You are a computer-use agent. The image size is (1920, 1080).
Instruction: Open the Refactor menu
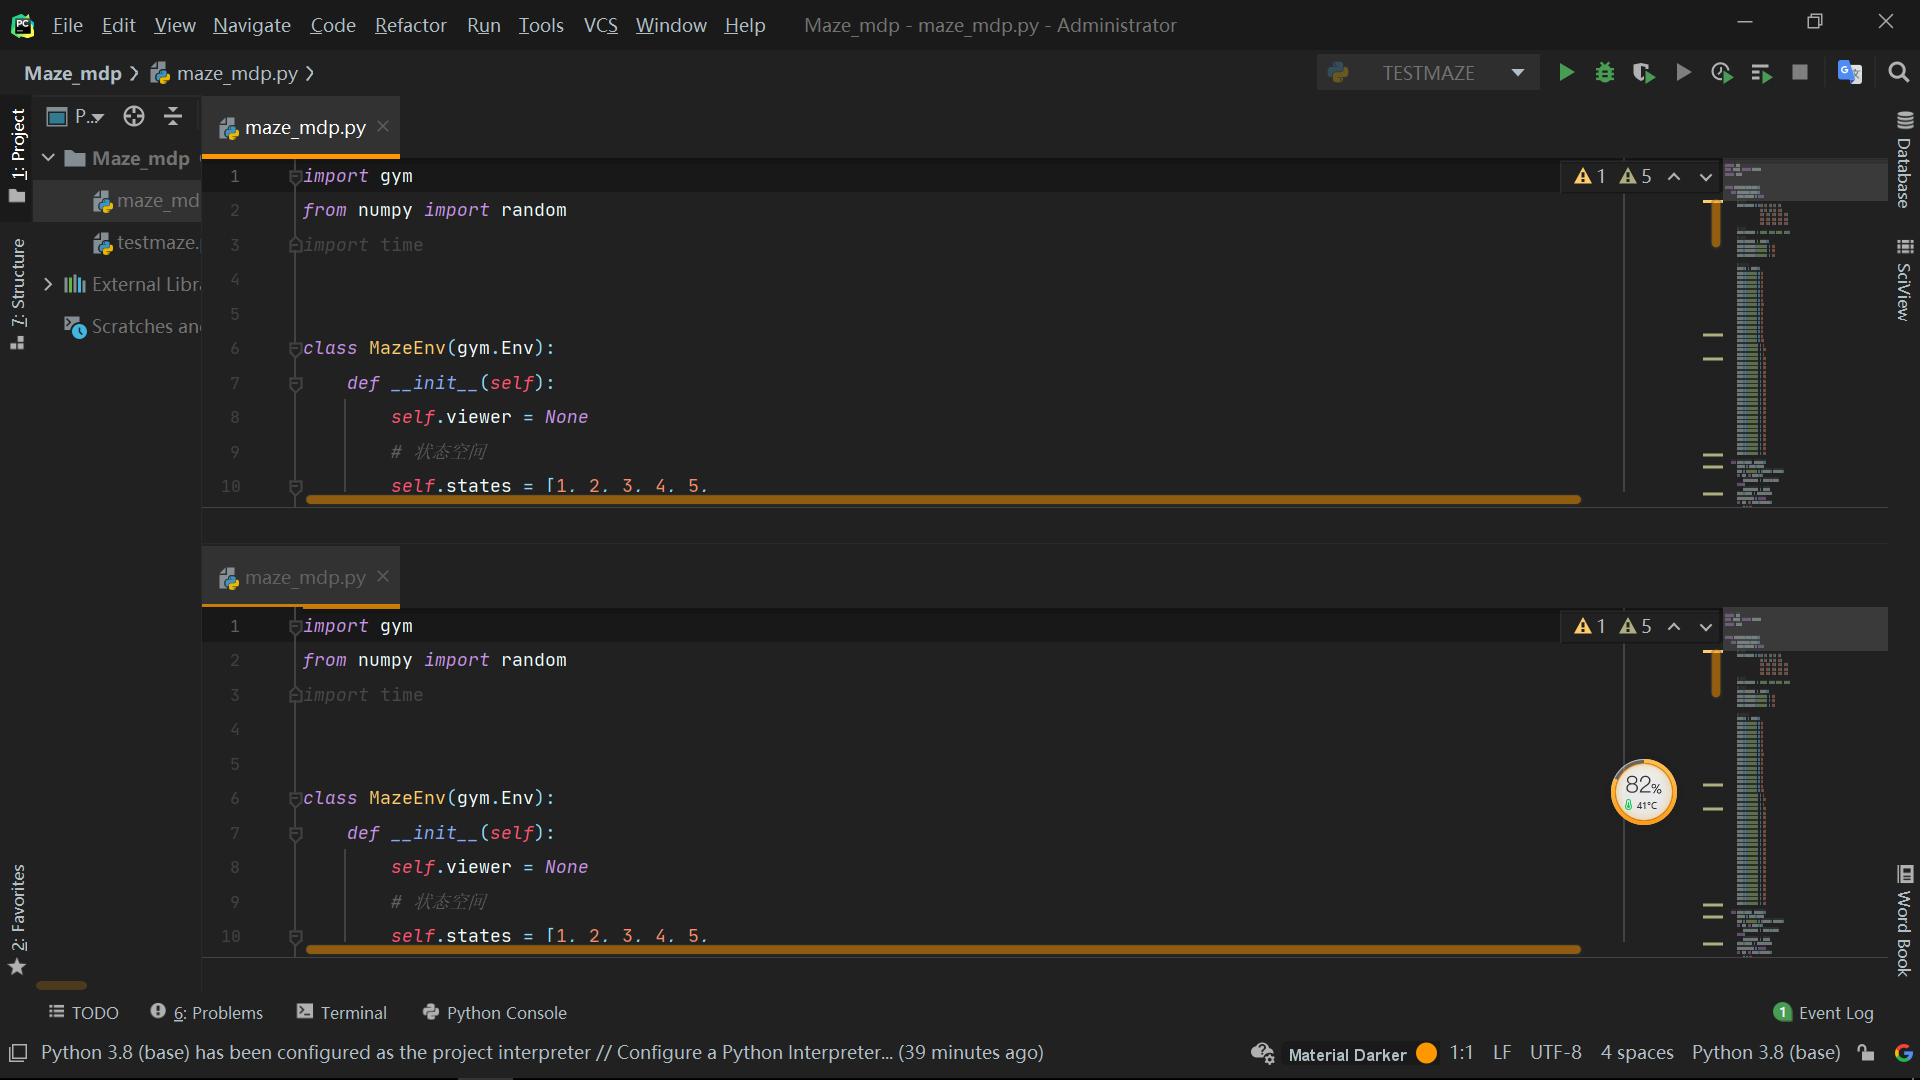(x=410, y=25)
